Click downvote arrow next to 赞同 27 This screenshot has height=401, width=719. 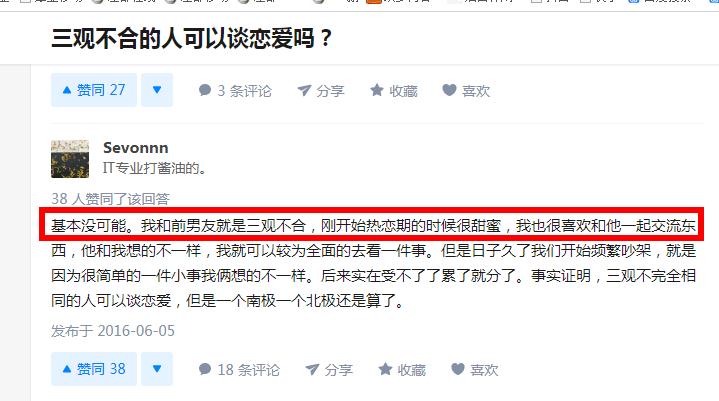157,90
